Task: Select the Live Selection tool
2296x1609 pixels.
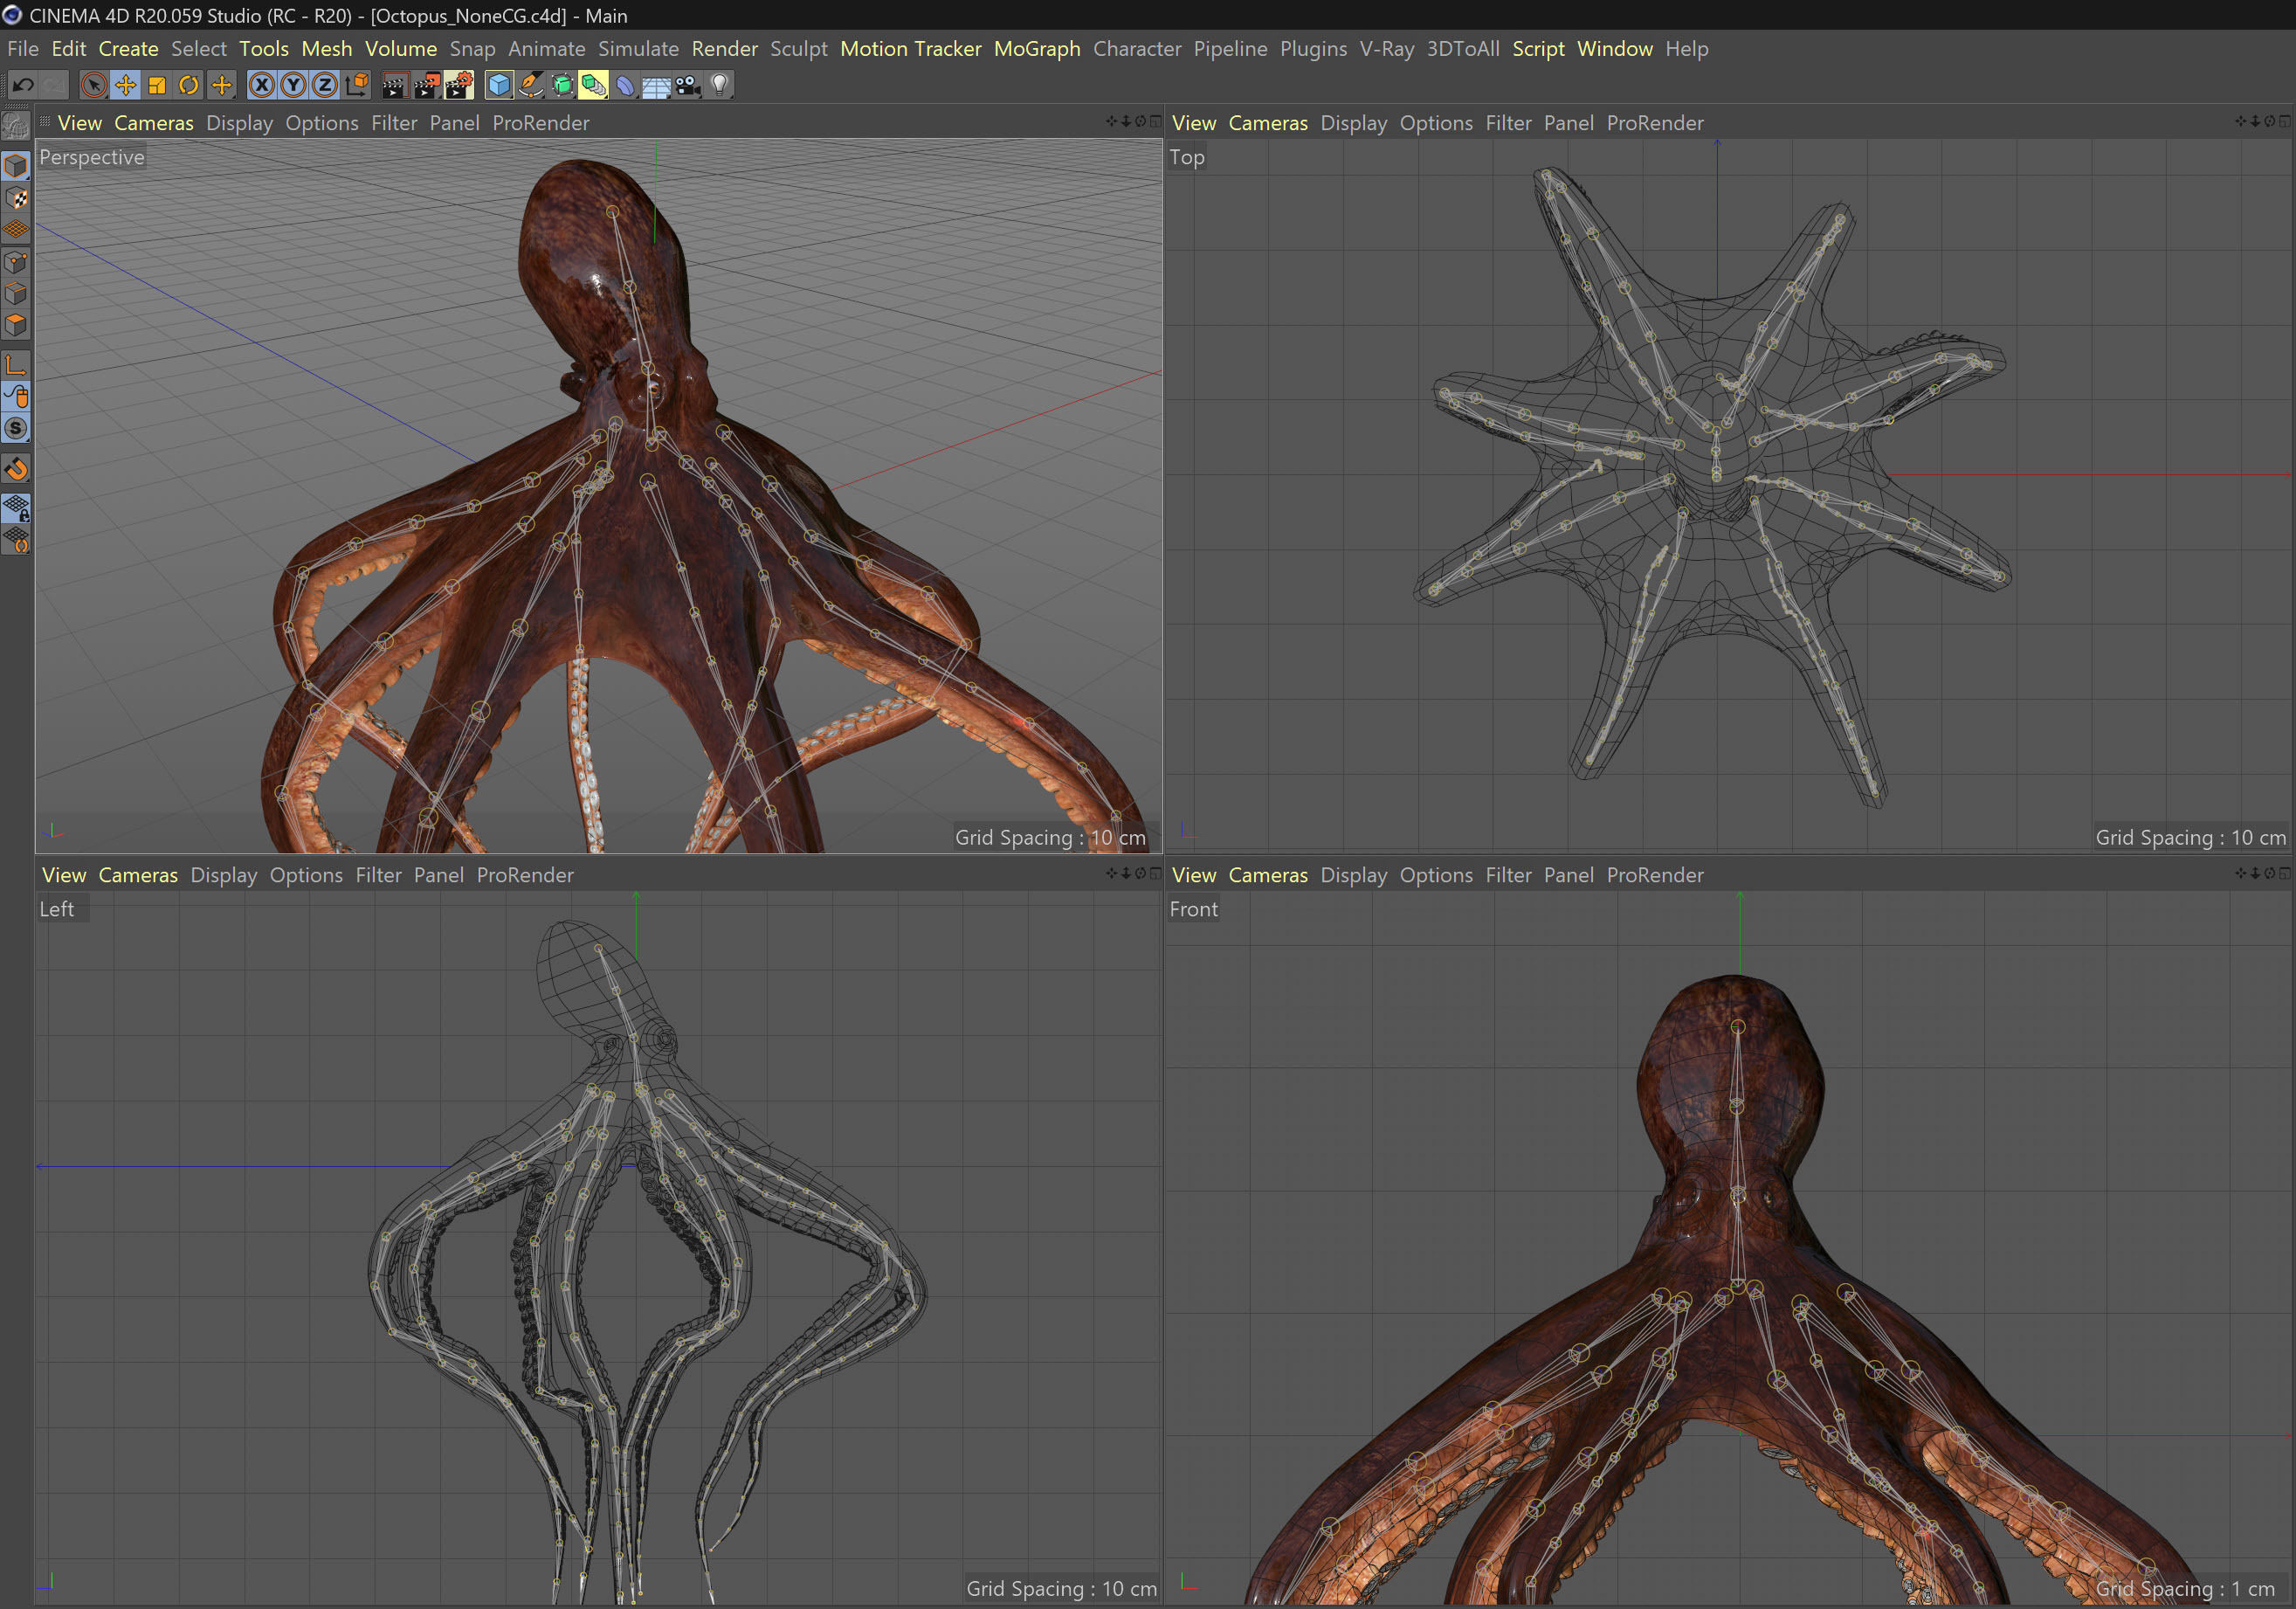Action: [94, 85]
